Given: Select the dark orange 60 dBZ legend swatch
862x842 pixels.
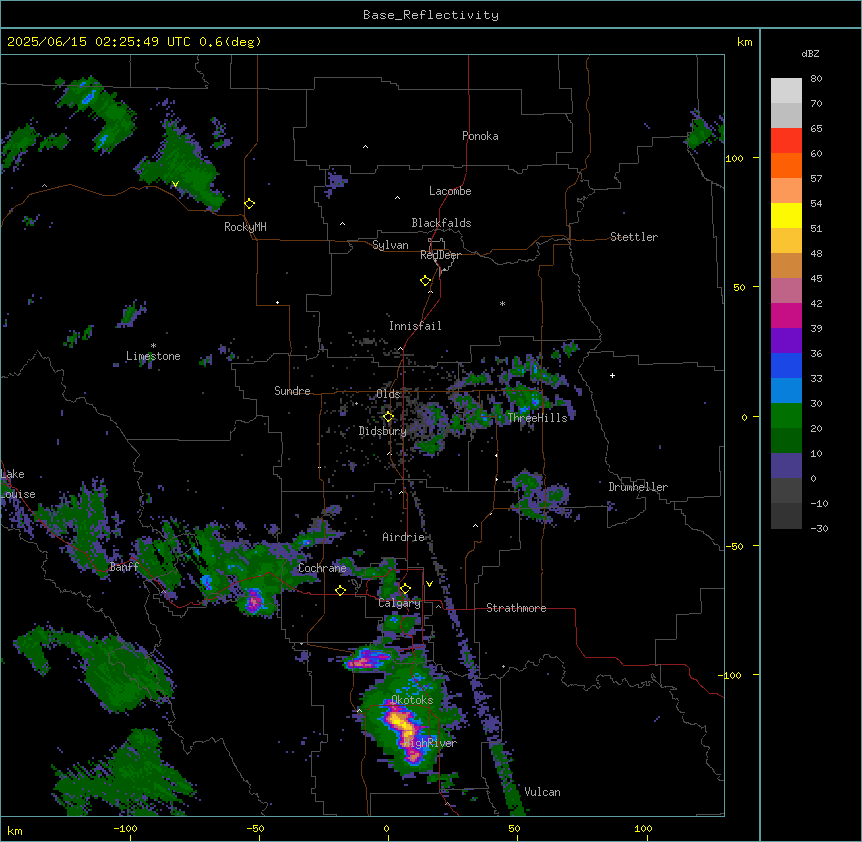Looking at the screenshot, I should [786, 165].
